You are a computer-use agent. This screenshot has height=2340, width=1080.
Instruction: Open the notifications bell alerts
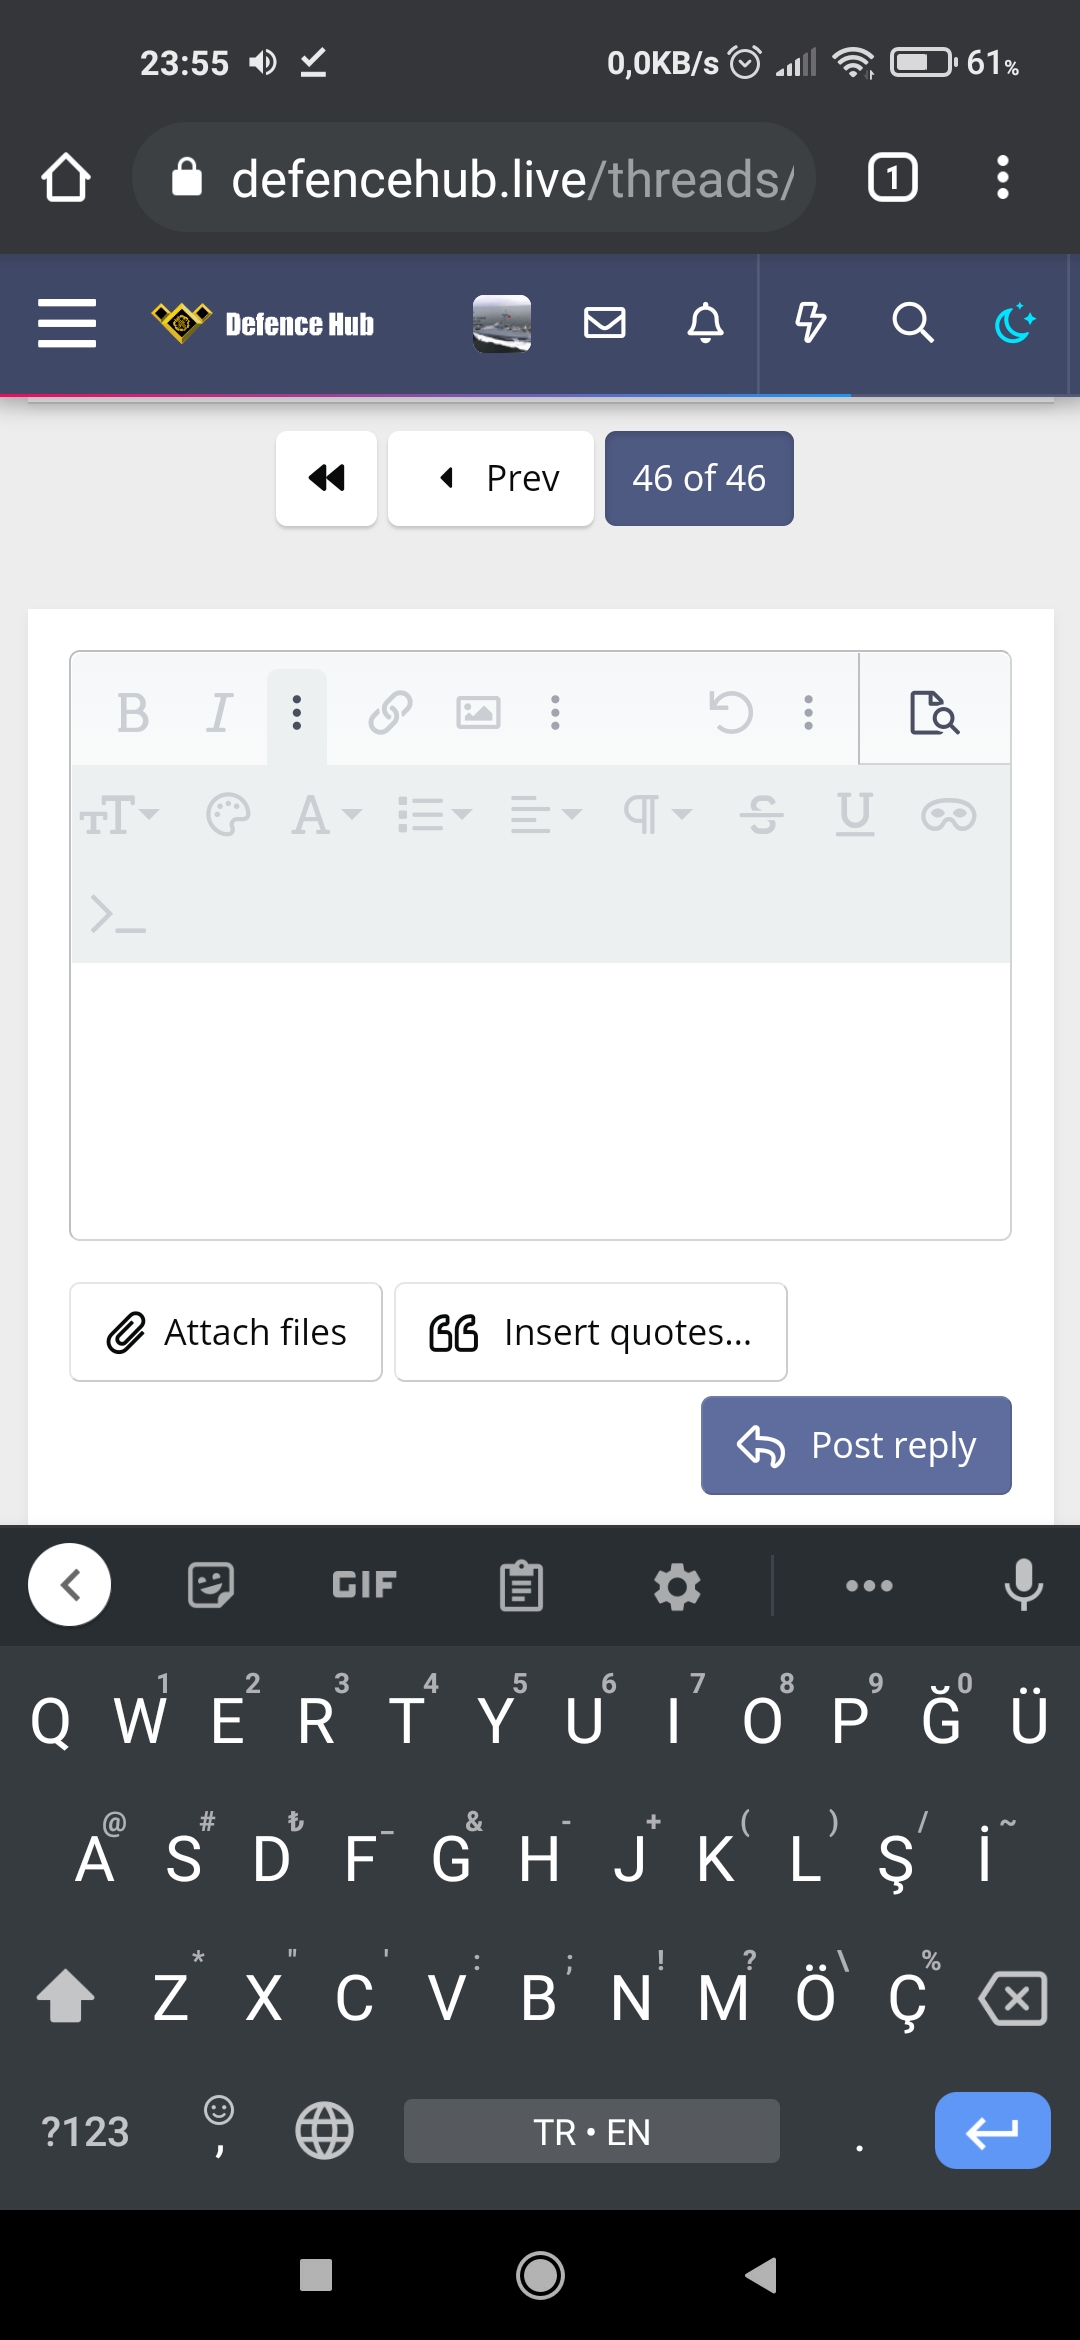(705, 323)
